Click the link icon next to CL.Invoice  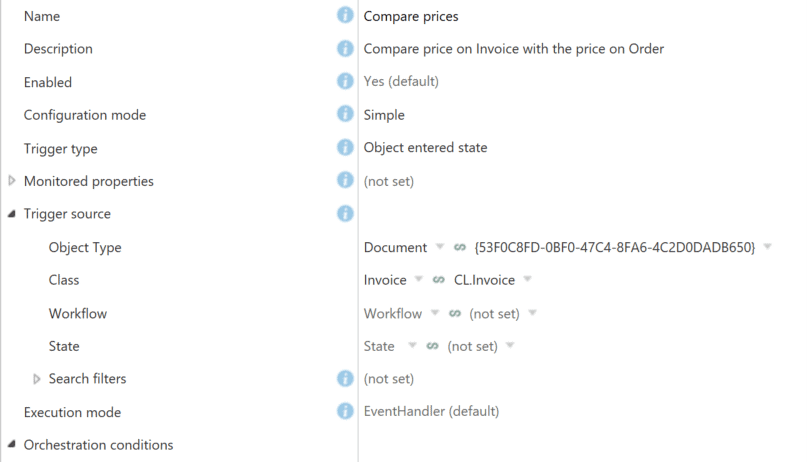tap(438, 280)
